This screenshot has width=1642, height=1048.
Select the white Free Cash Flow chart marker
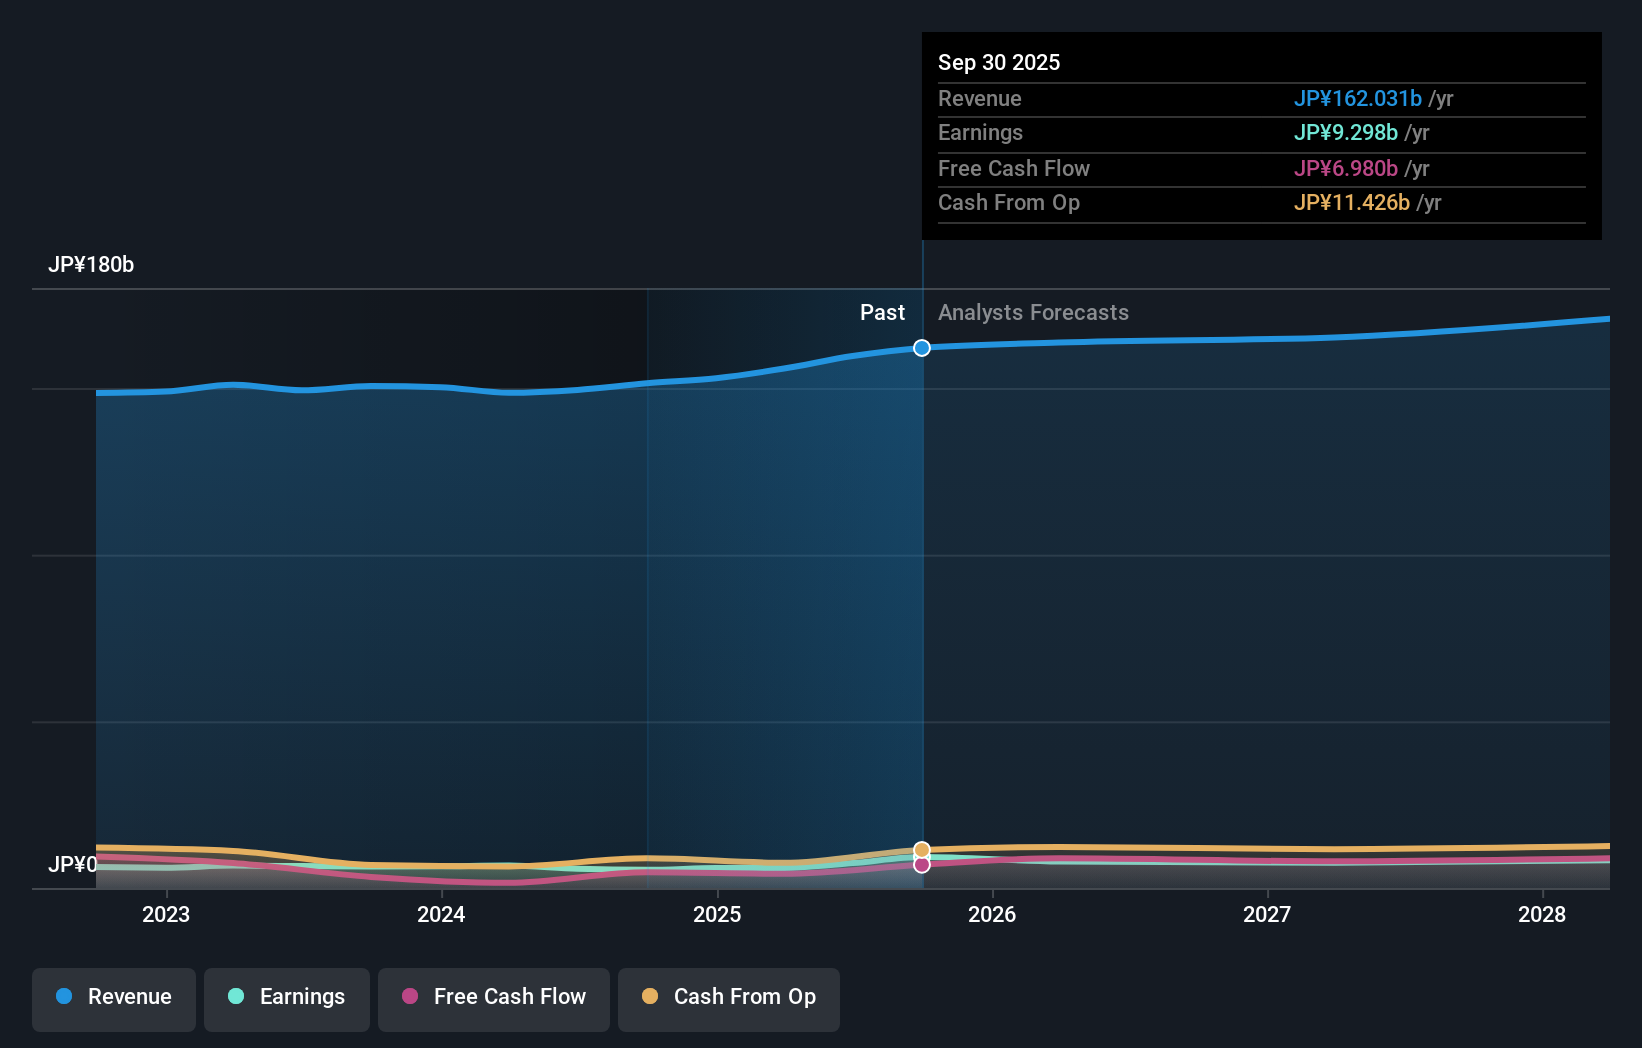pos(921,864)
